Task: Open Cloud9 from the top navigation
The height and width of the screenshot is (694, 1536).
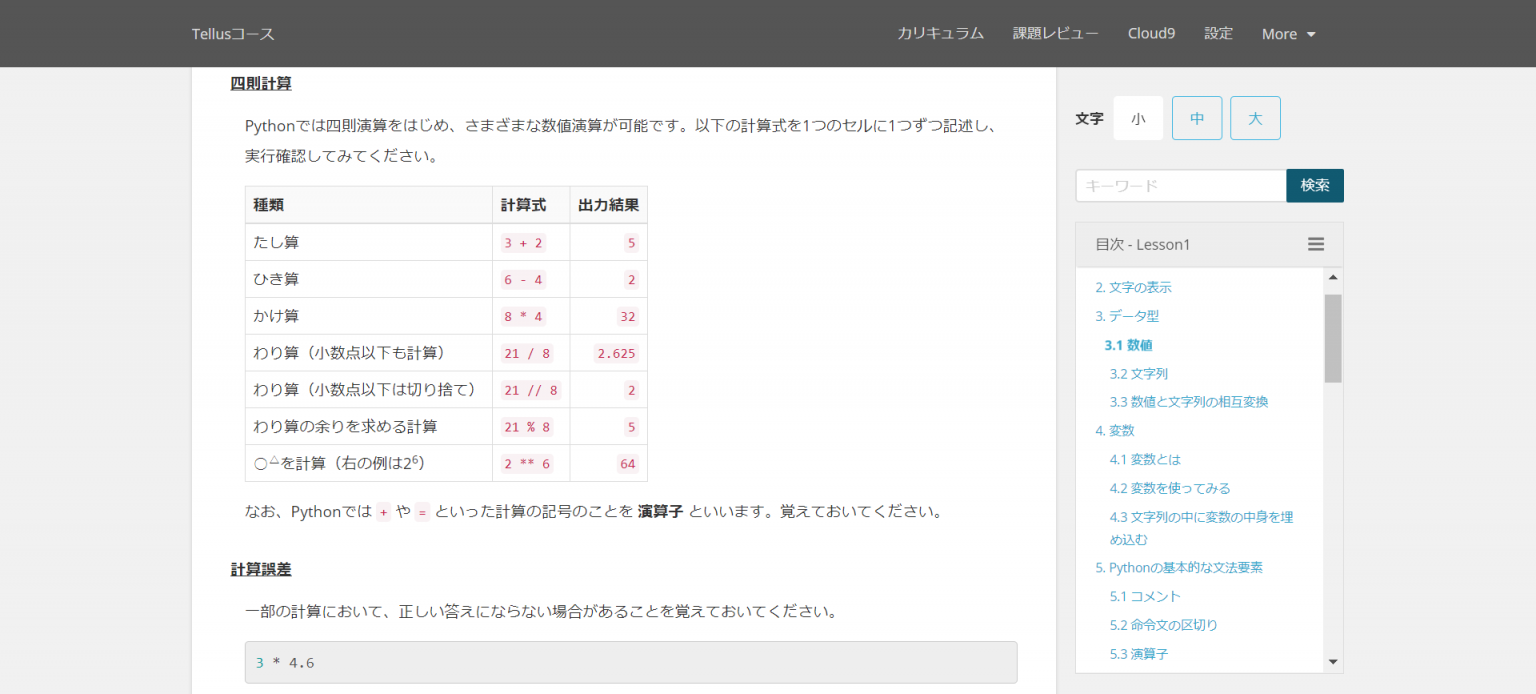Action: 1151,33
